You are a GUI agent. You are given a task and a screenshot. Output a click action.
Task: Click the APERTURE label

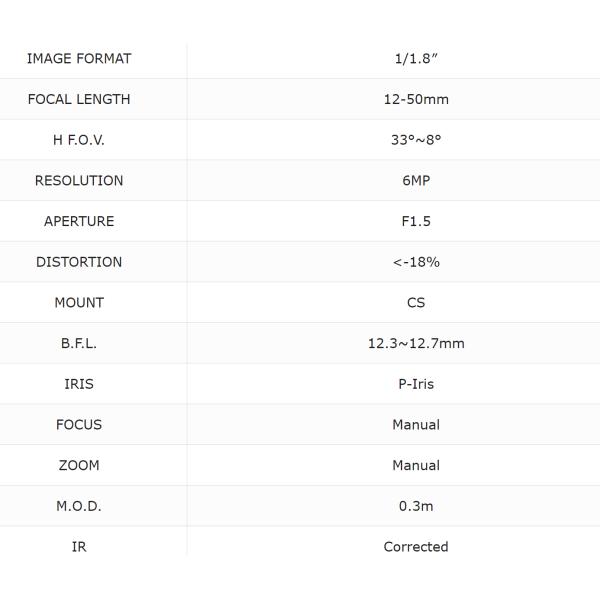(79, 221)
